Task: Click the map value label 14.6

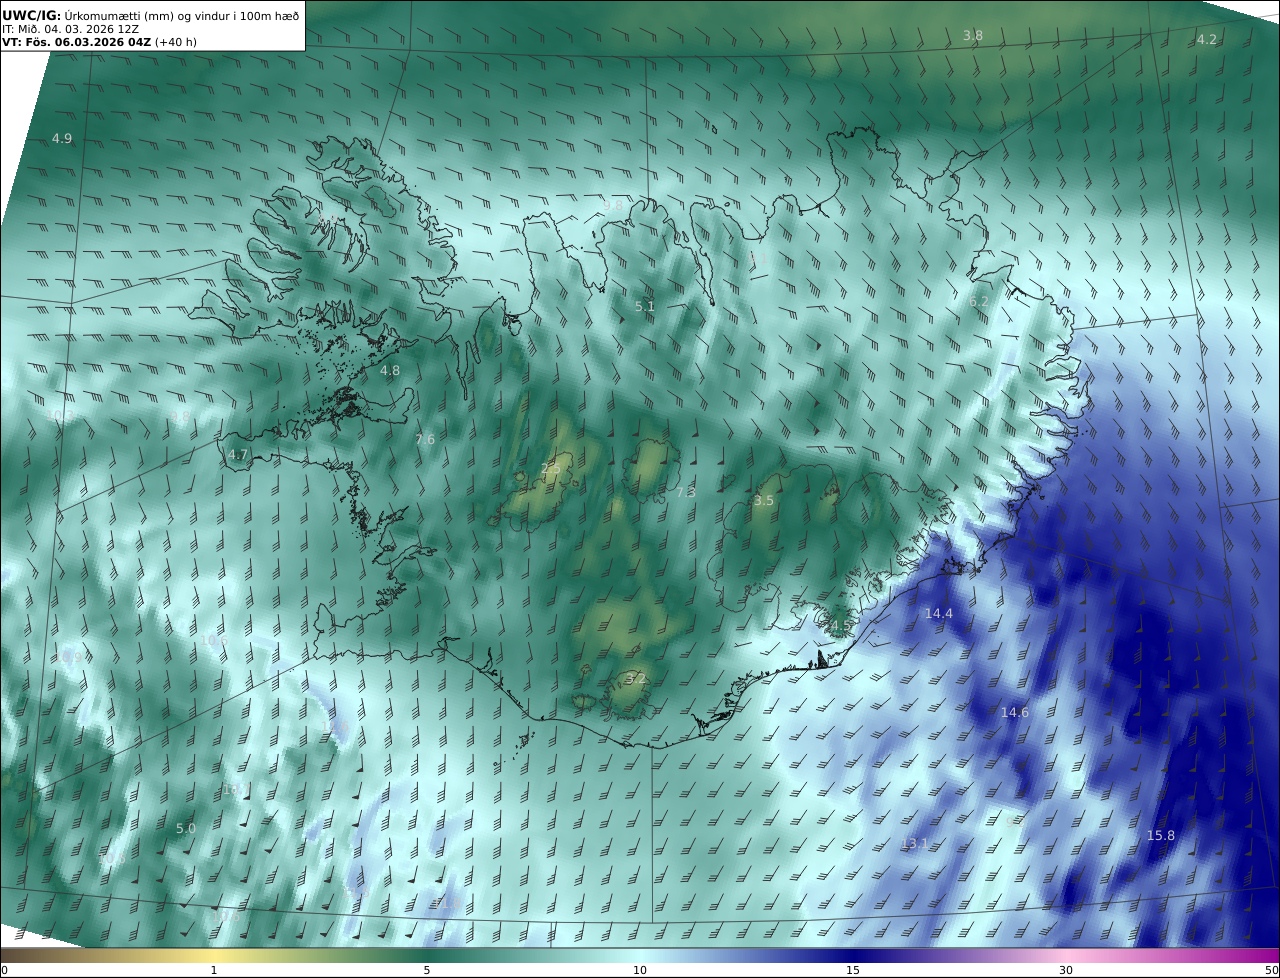Action: click(1015, 713)
